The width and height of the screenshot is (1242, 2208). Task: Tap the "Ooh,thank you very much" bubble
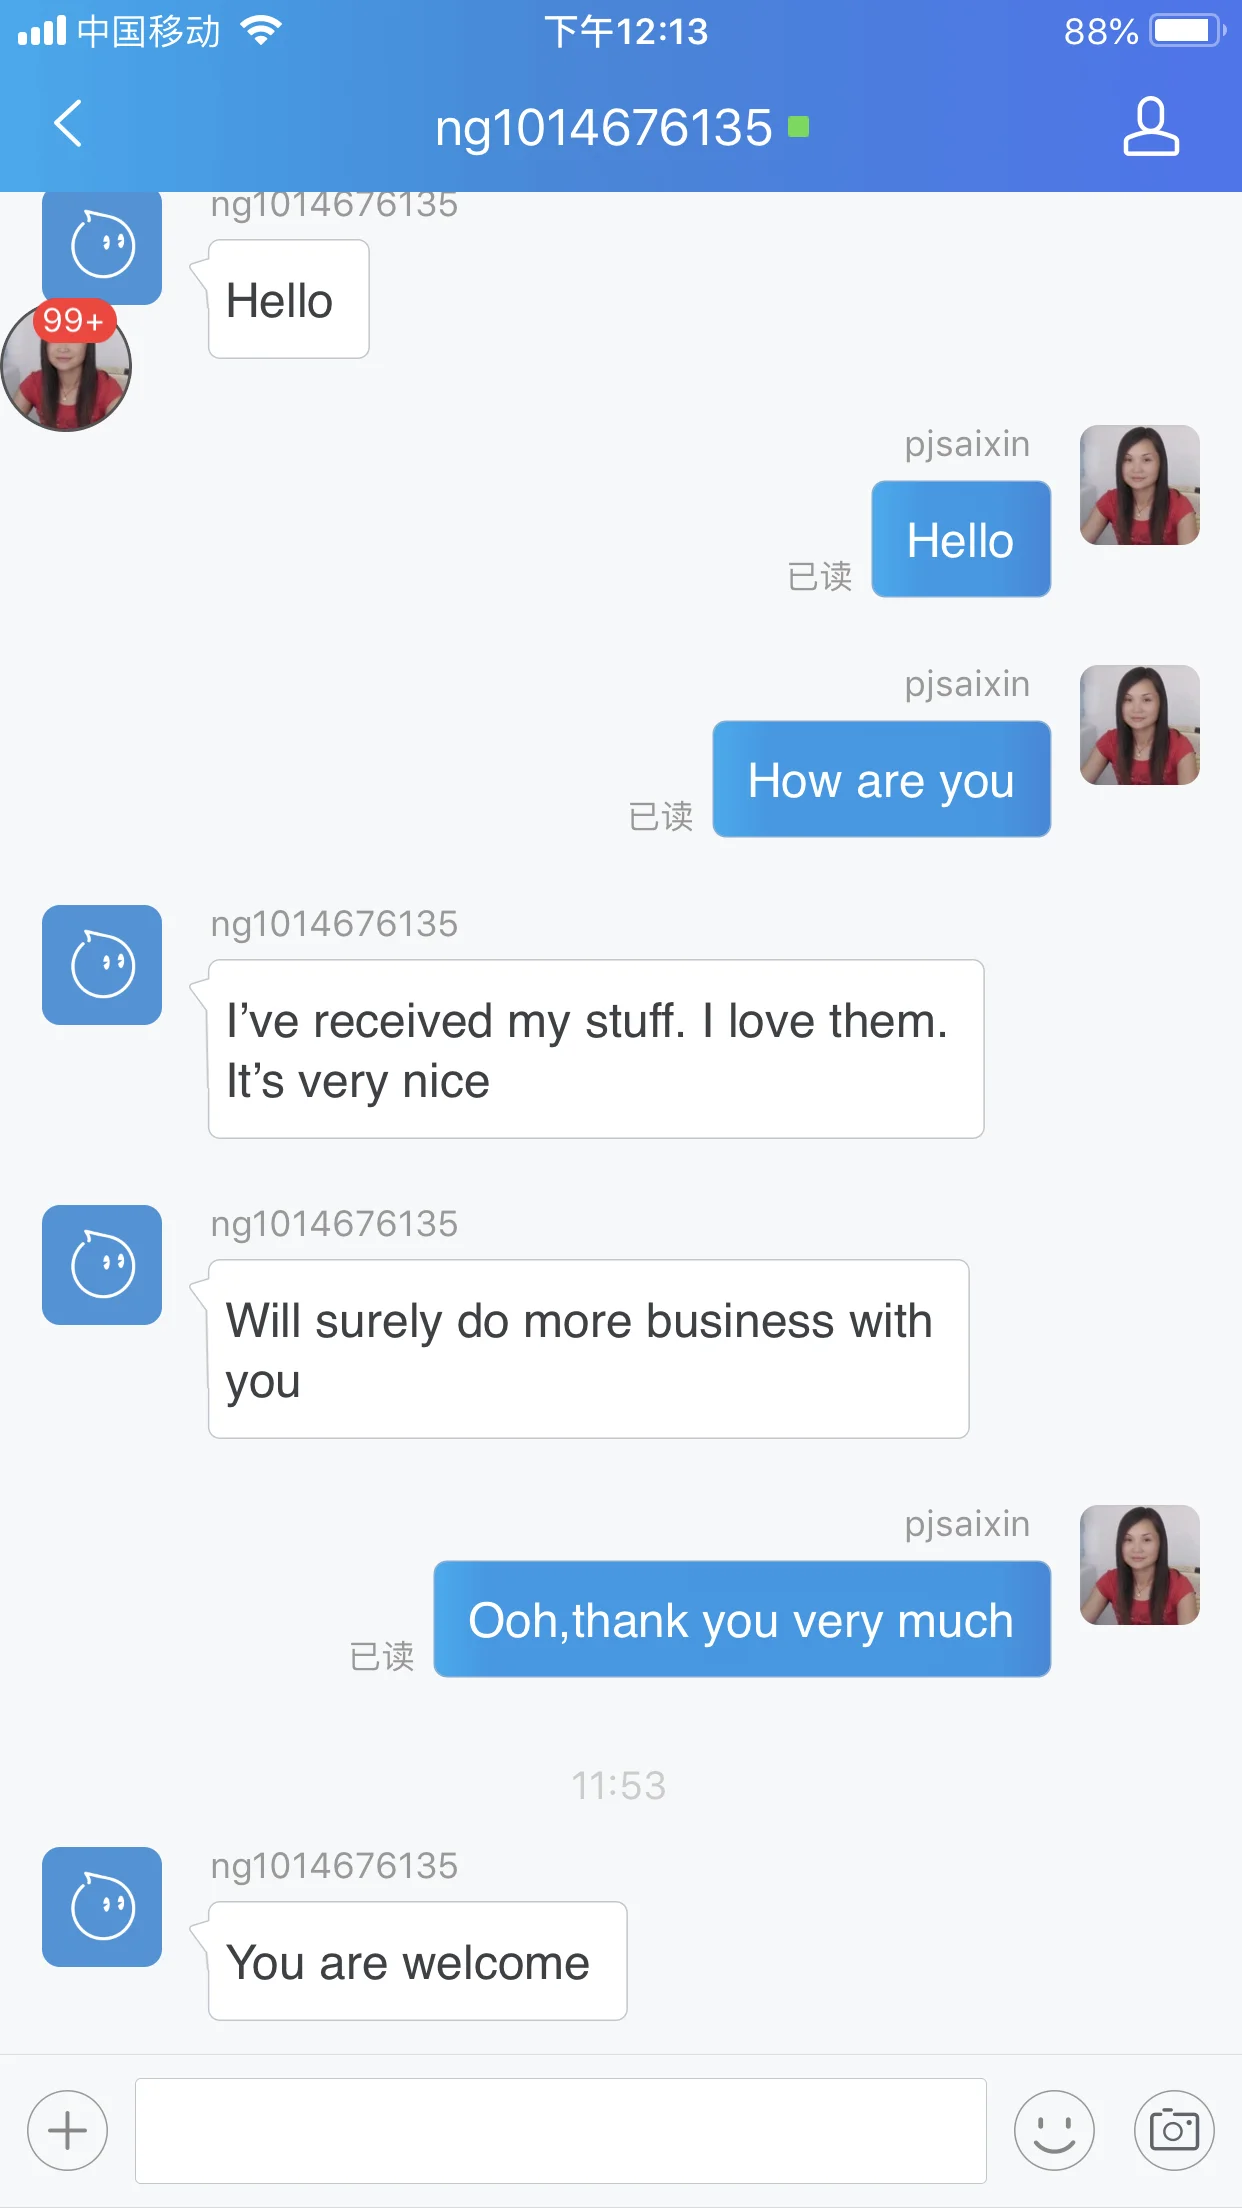pyautogui.click(x=741, y=1619)
